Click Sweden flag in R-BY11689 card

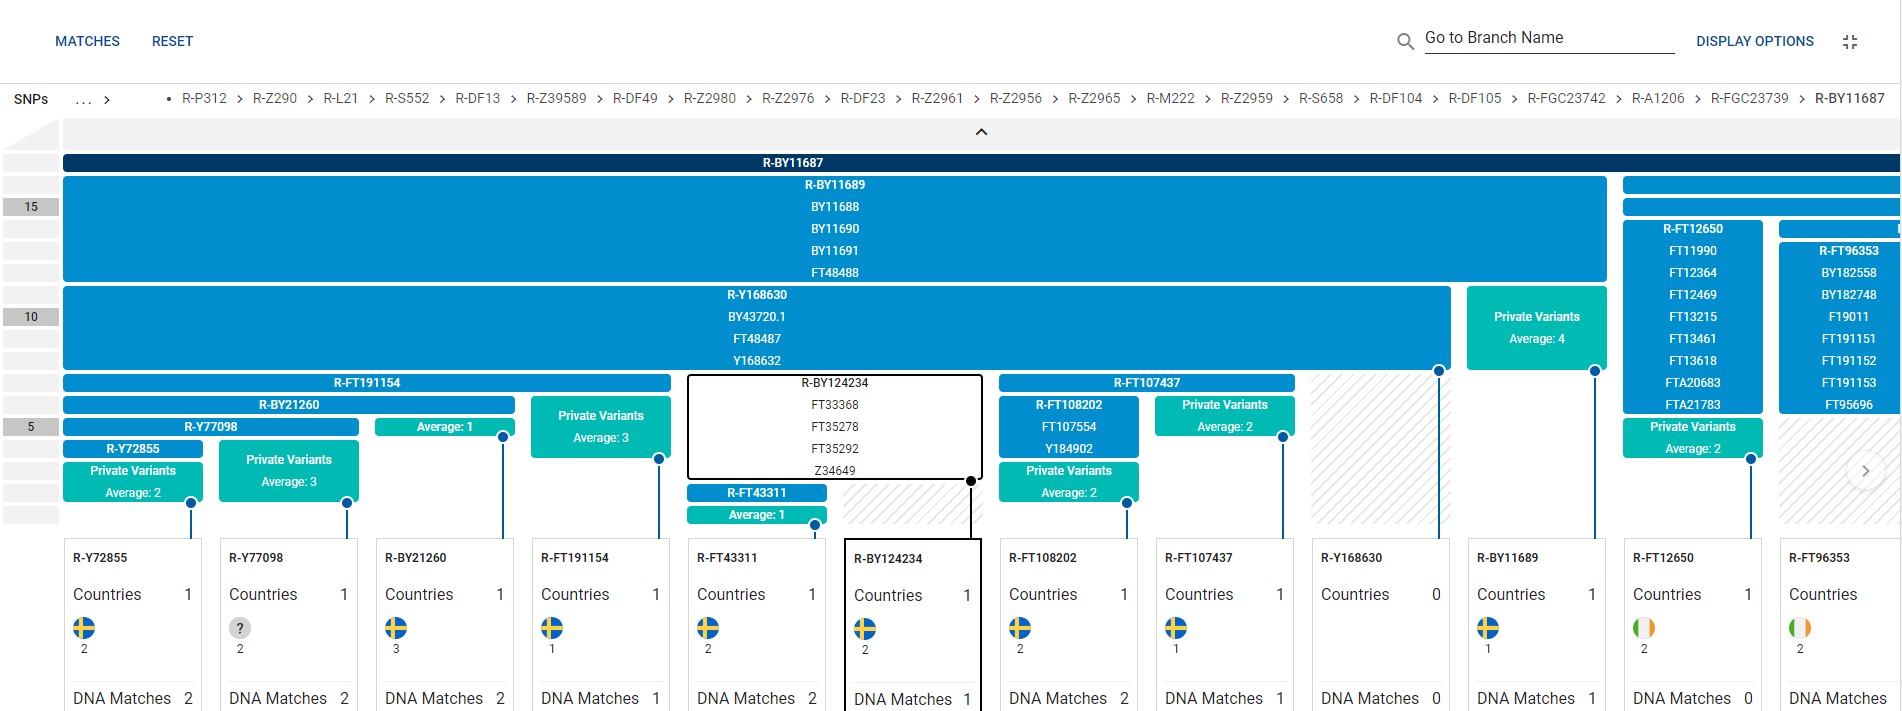click(1488, 628)
